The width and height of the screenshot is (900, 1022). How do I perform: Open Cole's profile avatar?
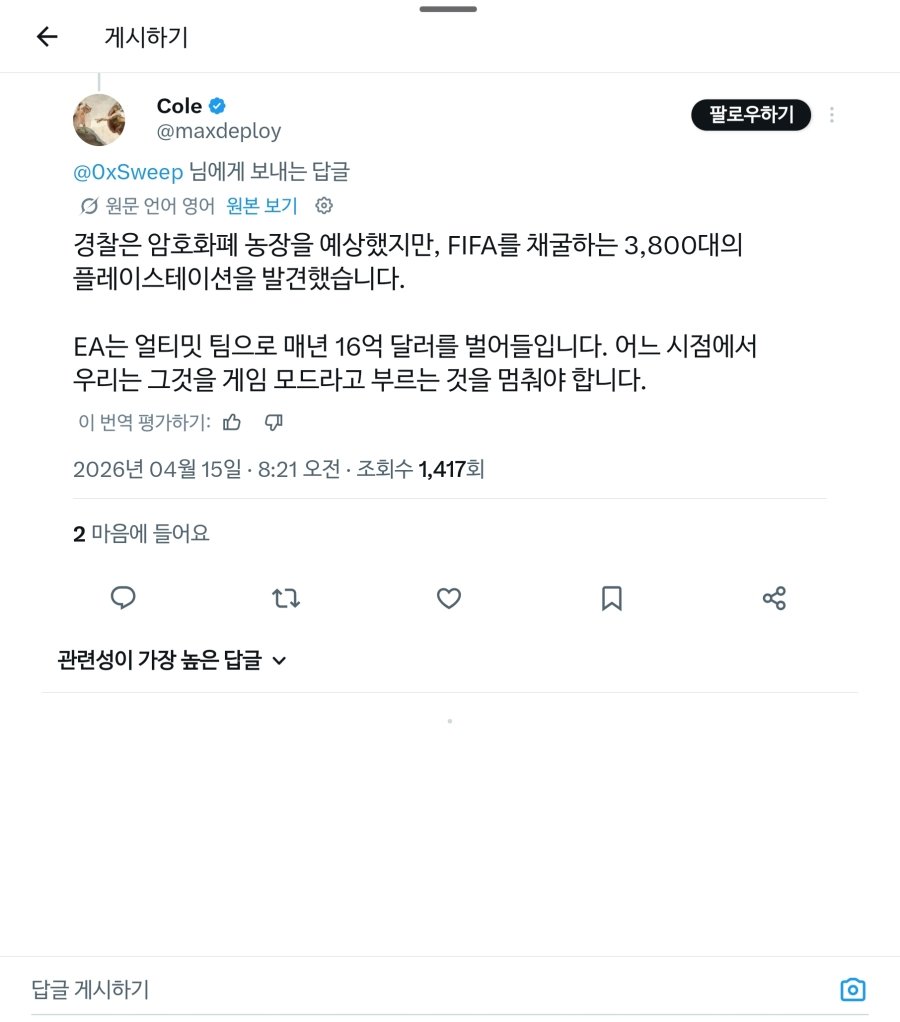click(x=99, y=120)
